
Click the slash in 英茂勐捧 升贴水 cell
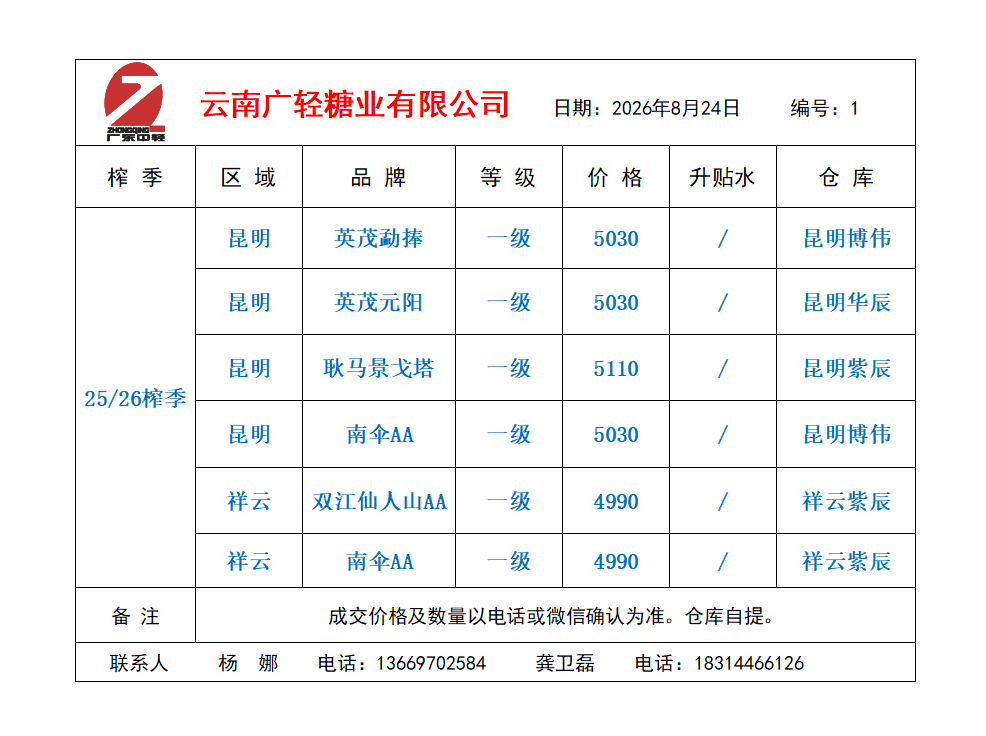click(723, 238)
